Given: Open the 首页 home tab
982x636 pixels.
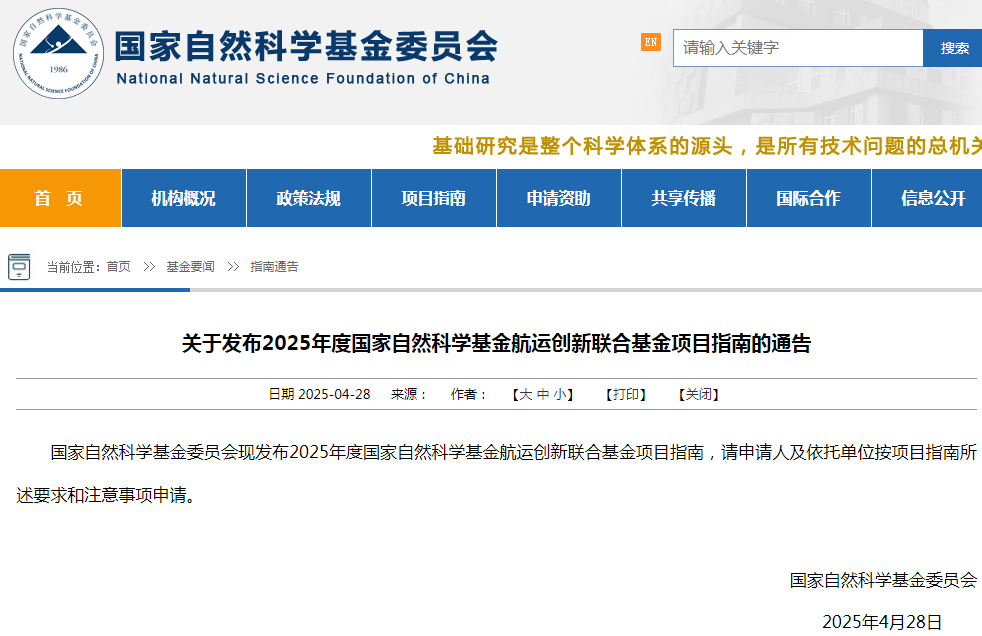Looking at the screenshot, I should (60, 198).
